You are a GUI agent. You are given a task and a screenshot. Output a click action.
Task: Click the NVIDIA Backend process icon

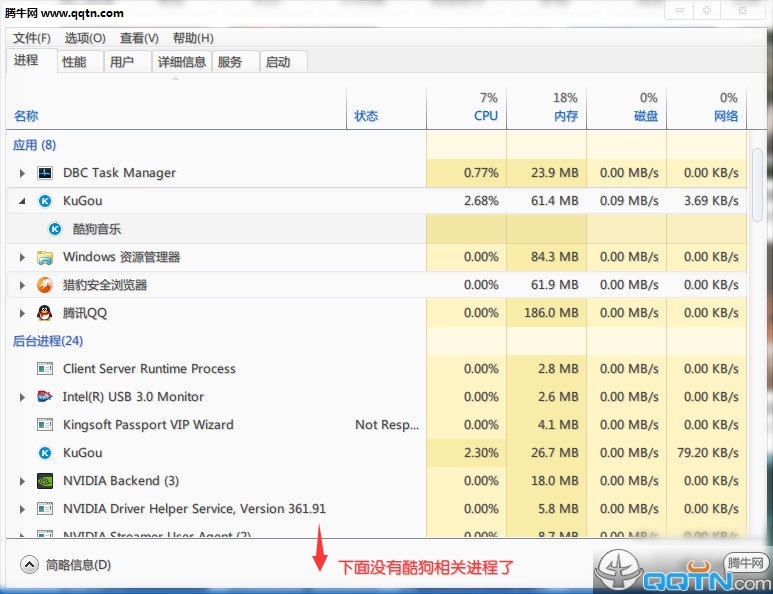point(45,481)
